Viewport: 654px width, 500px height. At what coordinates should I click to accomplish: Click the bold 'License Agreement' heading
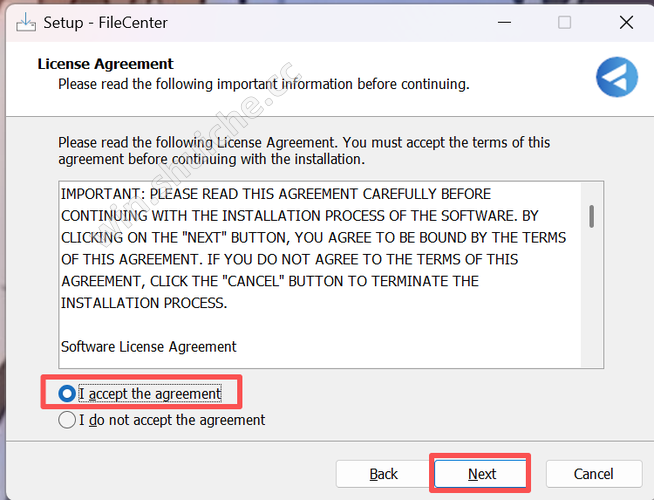pos(105,64)
